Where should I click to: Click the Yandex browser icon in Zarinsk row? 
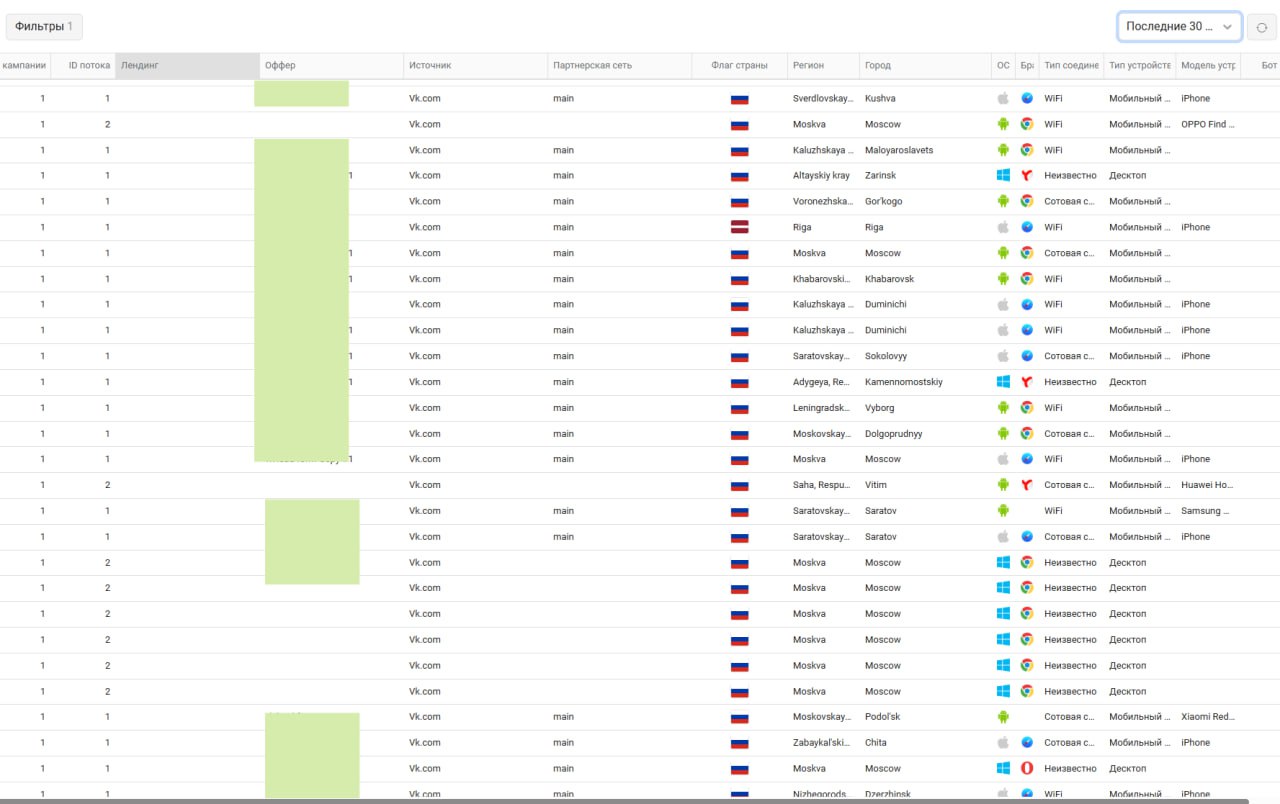coord(1027,175)
